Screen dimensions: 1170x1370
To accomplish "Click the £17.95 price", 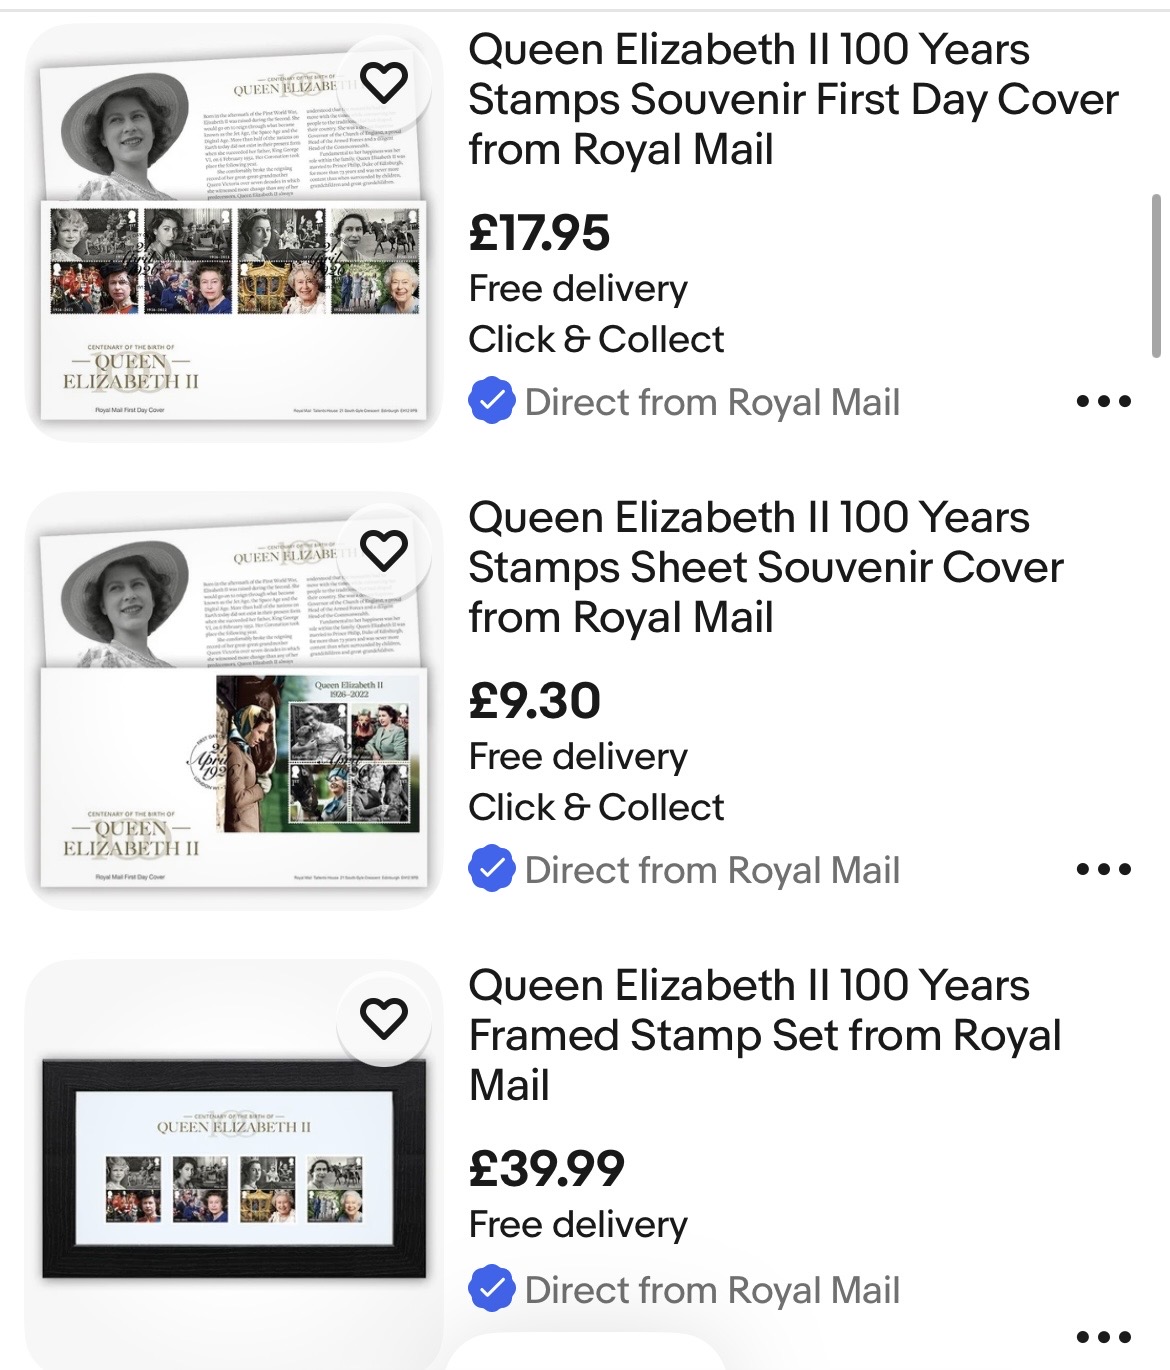I will point(539,234).
